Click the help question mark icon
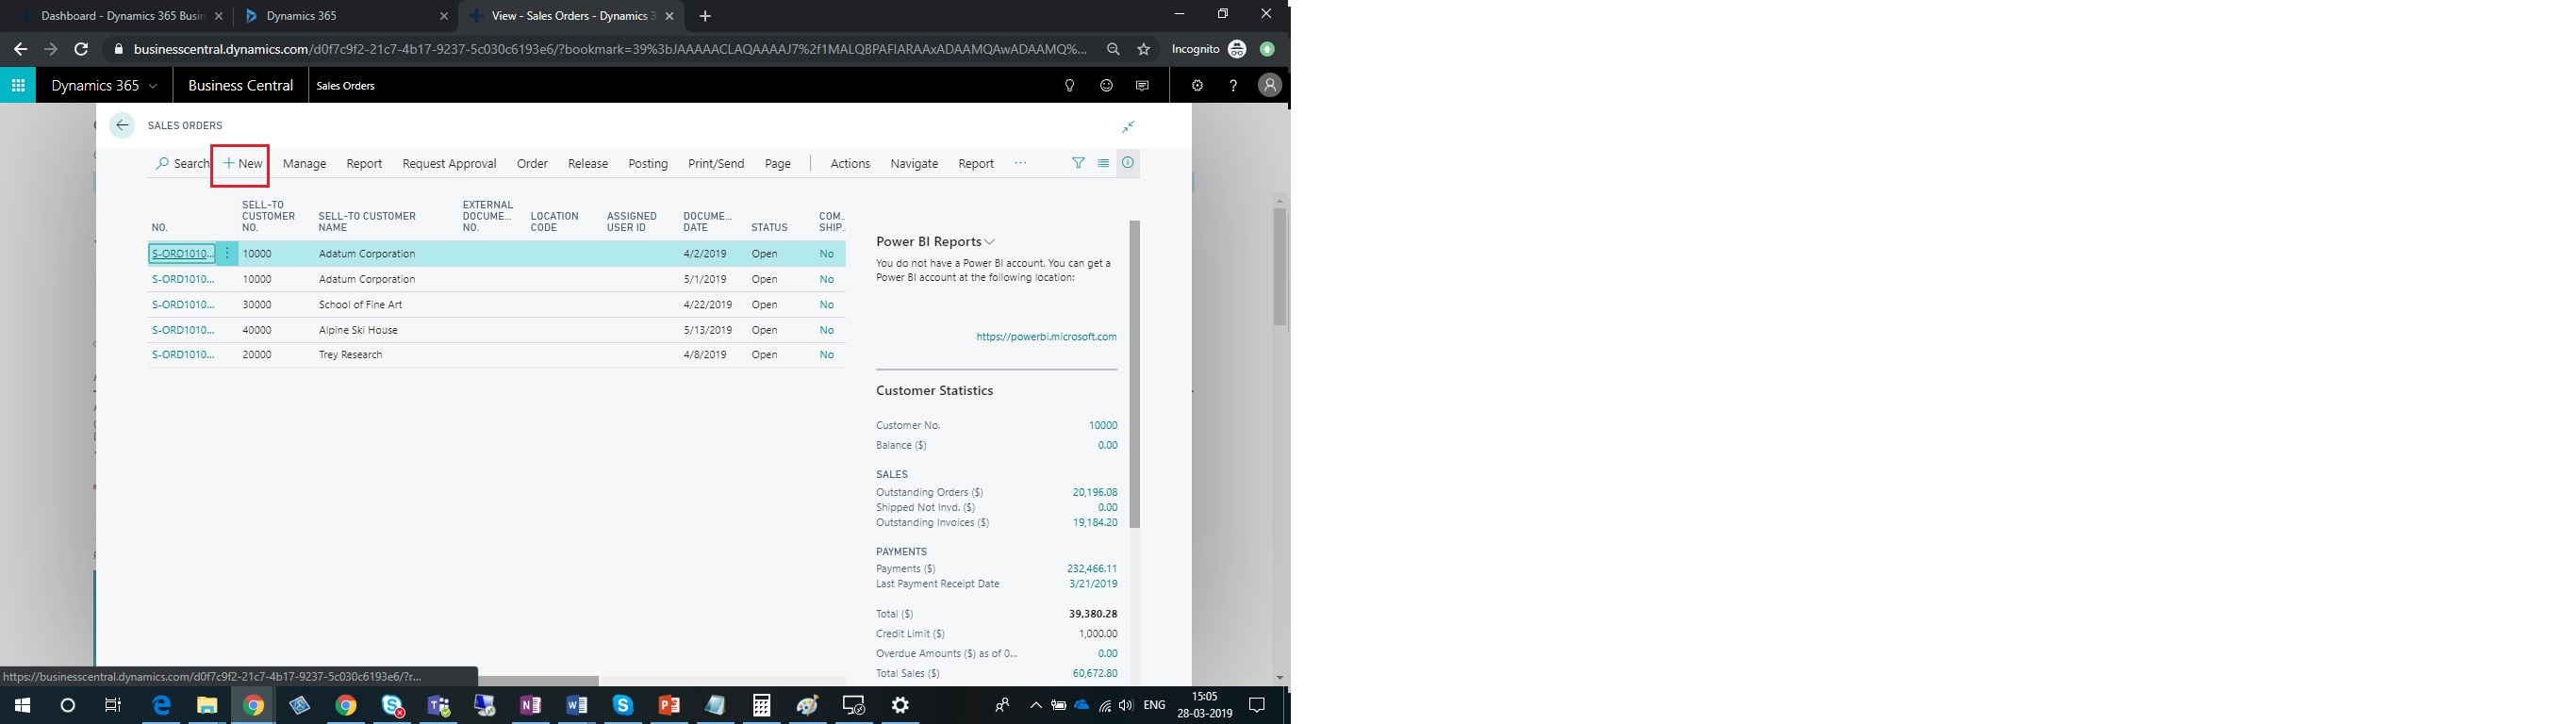Image resolution: width=2576 pixels, height=724 pixels. [1233, 86]
